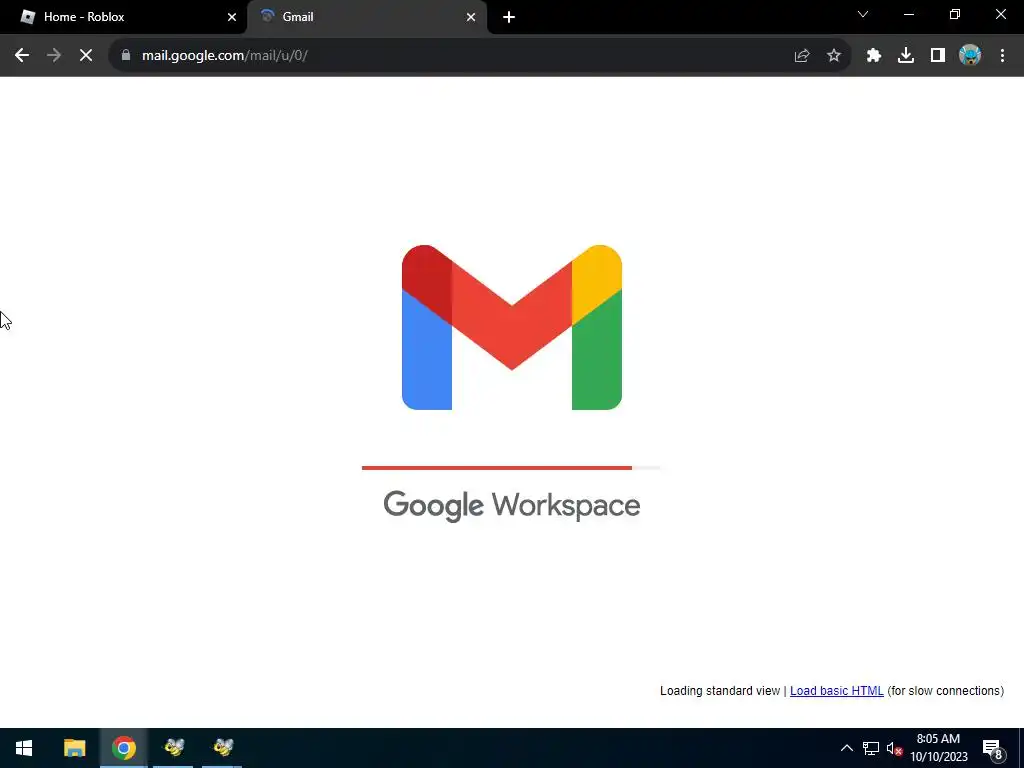The height and width of the screenshot is (768, 1024).
Task: Close the Home - Roblox tab
Action: (232, 17)
